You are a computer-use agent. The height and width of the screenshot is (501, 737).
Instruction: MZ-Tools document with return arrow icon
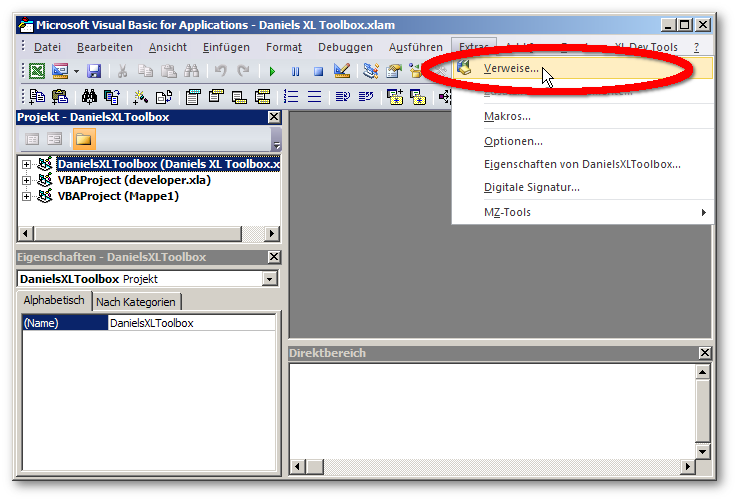click(164, 97)
